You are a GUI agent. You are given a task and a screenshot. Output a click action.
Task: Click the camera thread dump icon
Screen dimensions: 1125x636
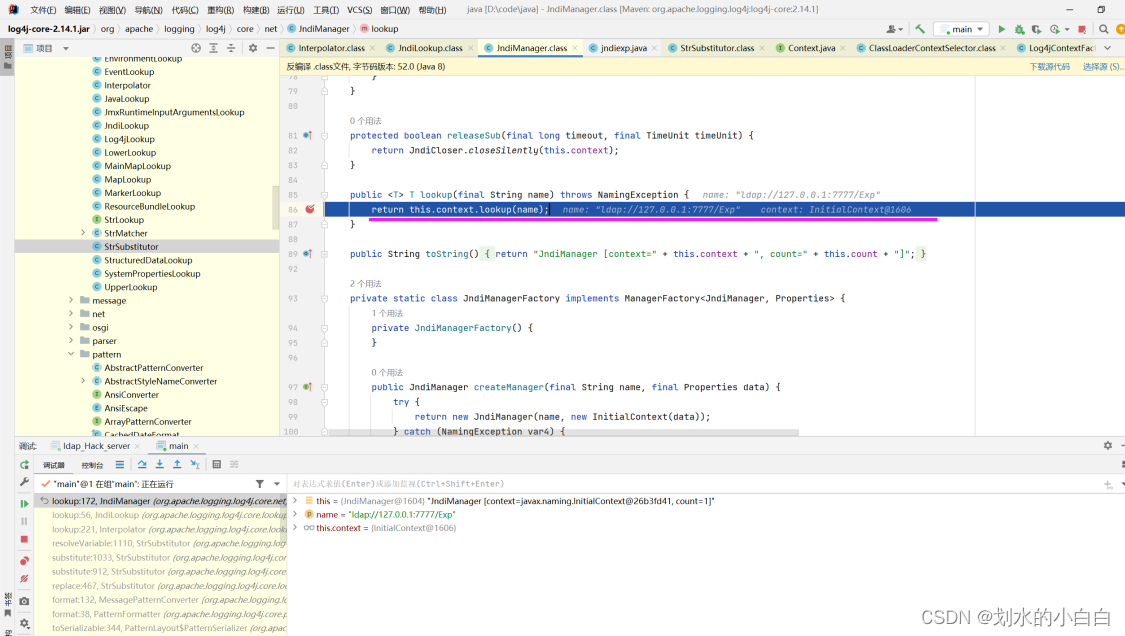[24, 601]
